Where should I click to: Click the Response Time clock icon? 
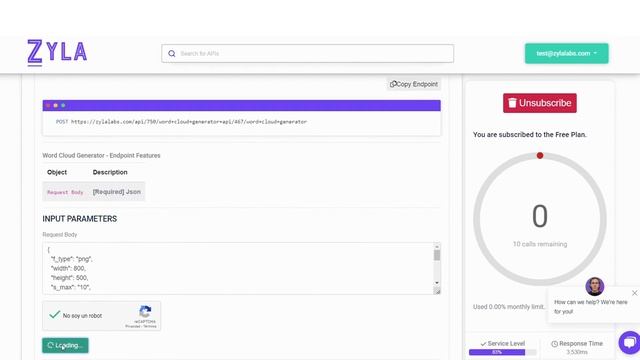(554, 344)
